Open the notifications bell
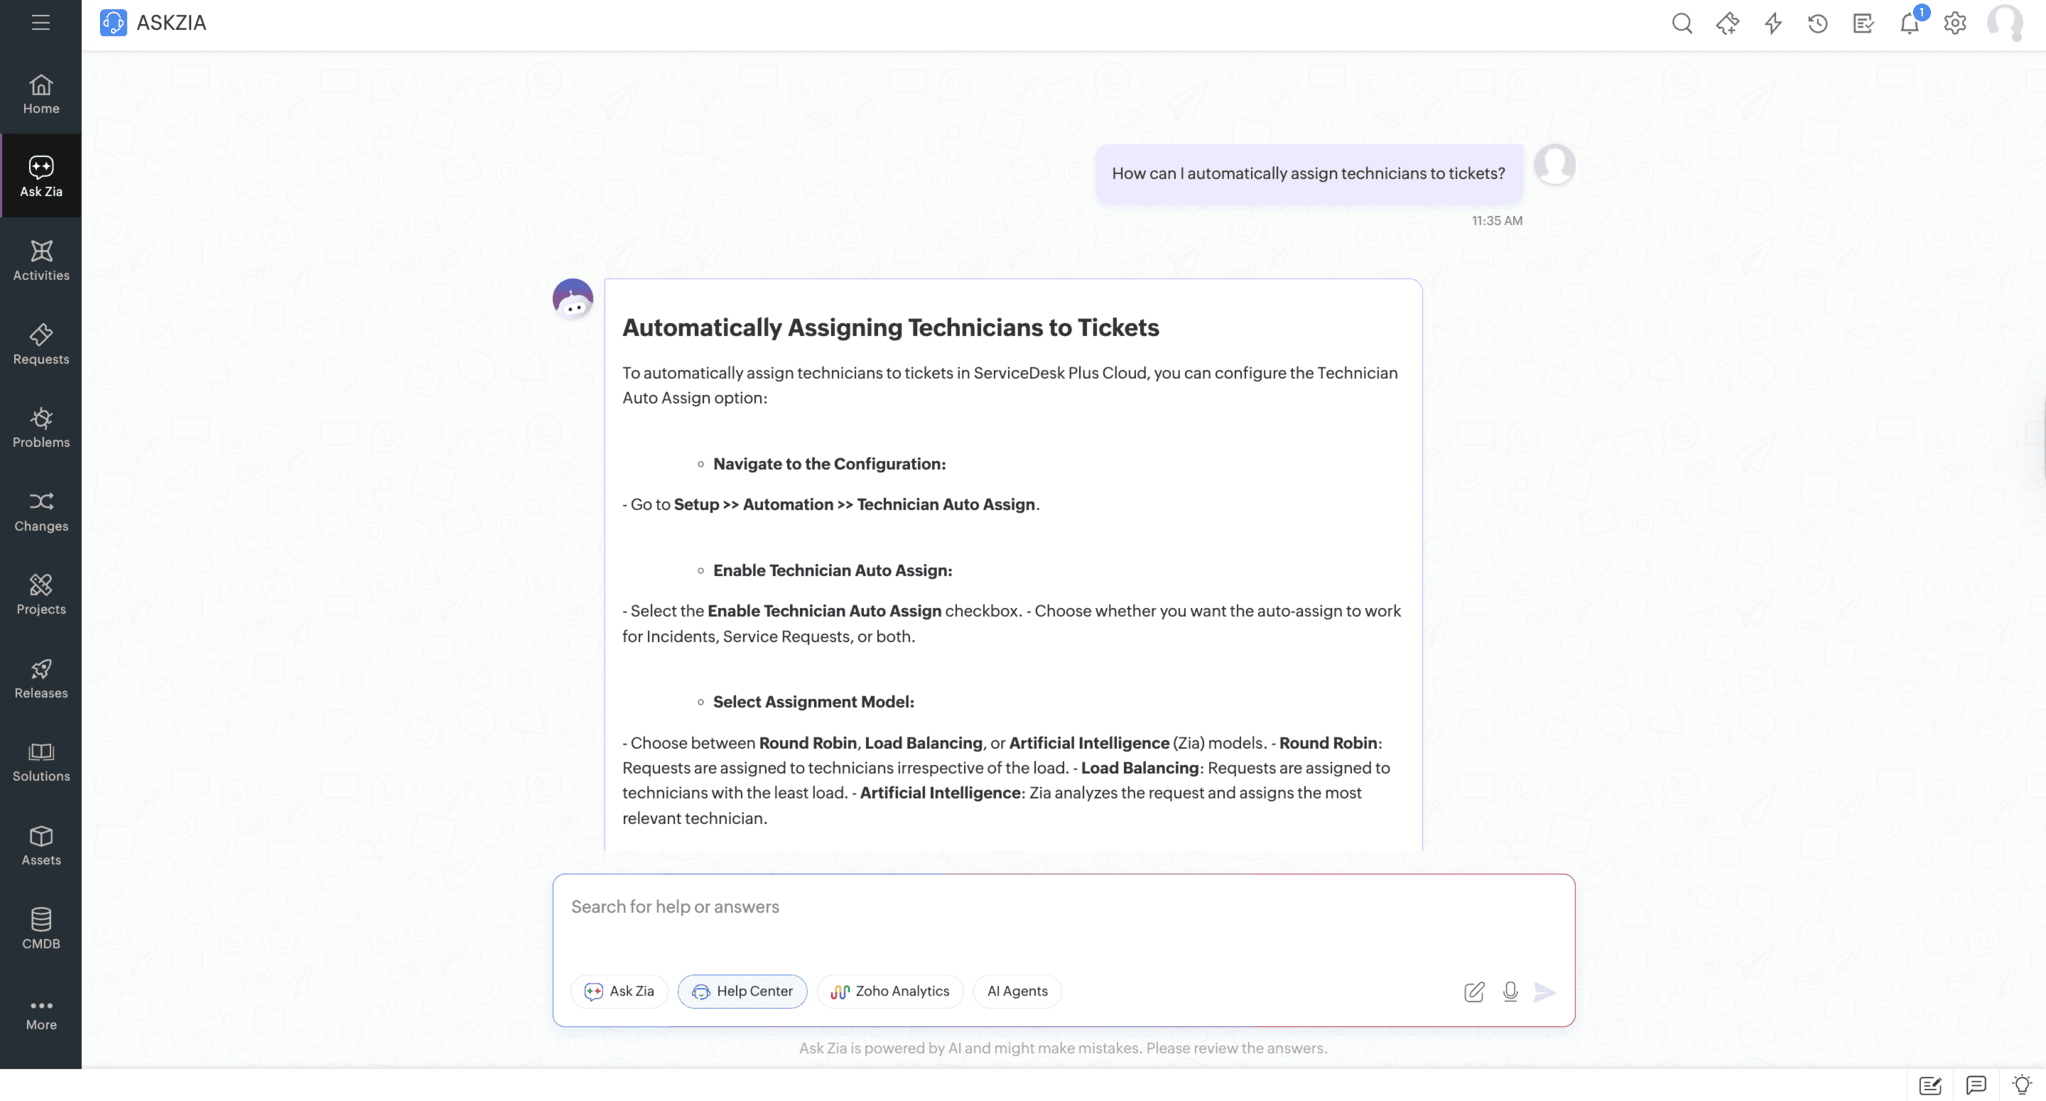The width and height of the screenshot is (2046, 1101). click(1909, 23)
